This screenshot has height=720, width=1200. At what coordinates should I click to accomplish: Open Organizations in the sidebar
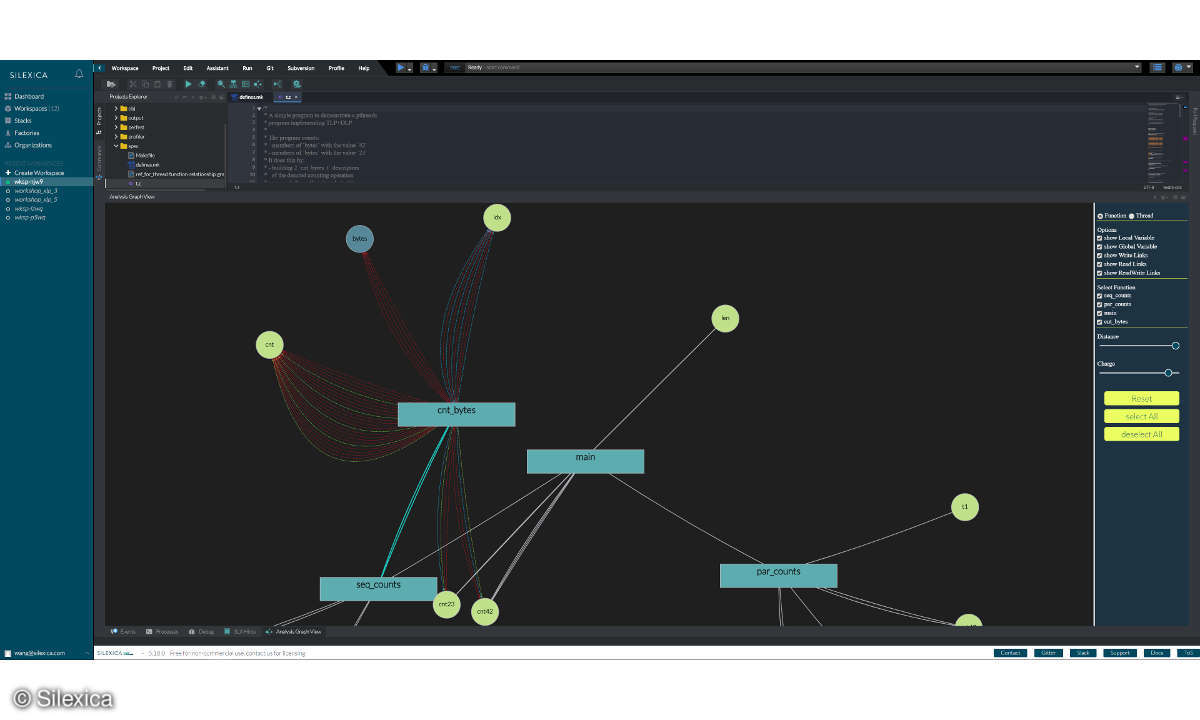point(28,145)
